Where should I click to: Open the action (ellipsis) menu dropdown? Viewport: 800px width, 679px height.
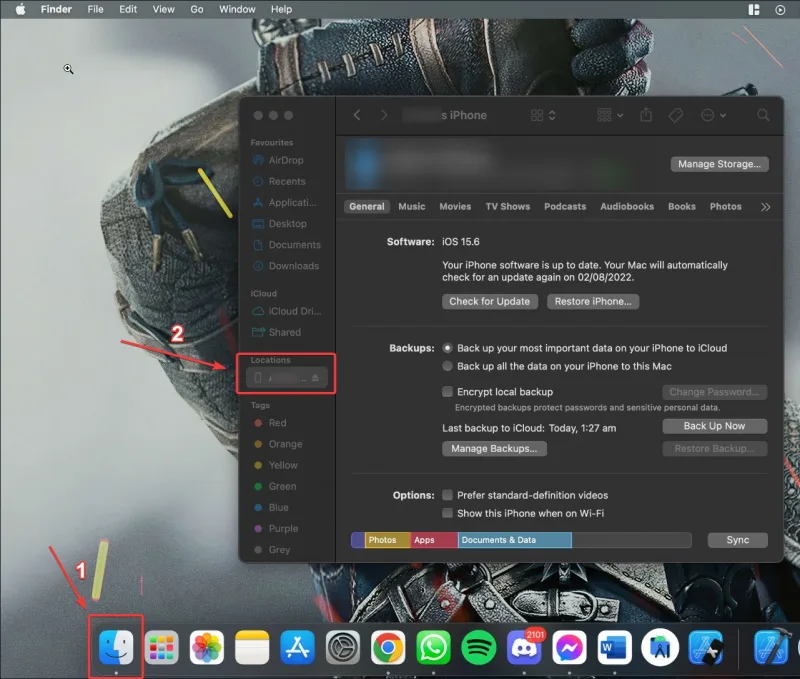pyautogui.click(x=713, y=115)
